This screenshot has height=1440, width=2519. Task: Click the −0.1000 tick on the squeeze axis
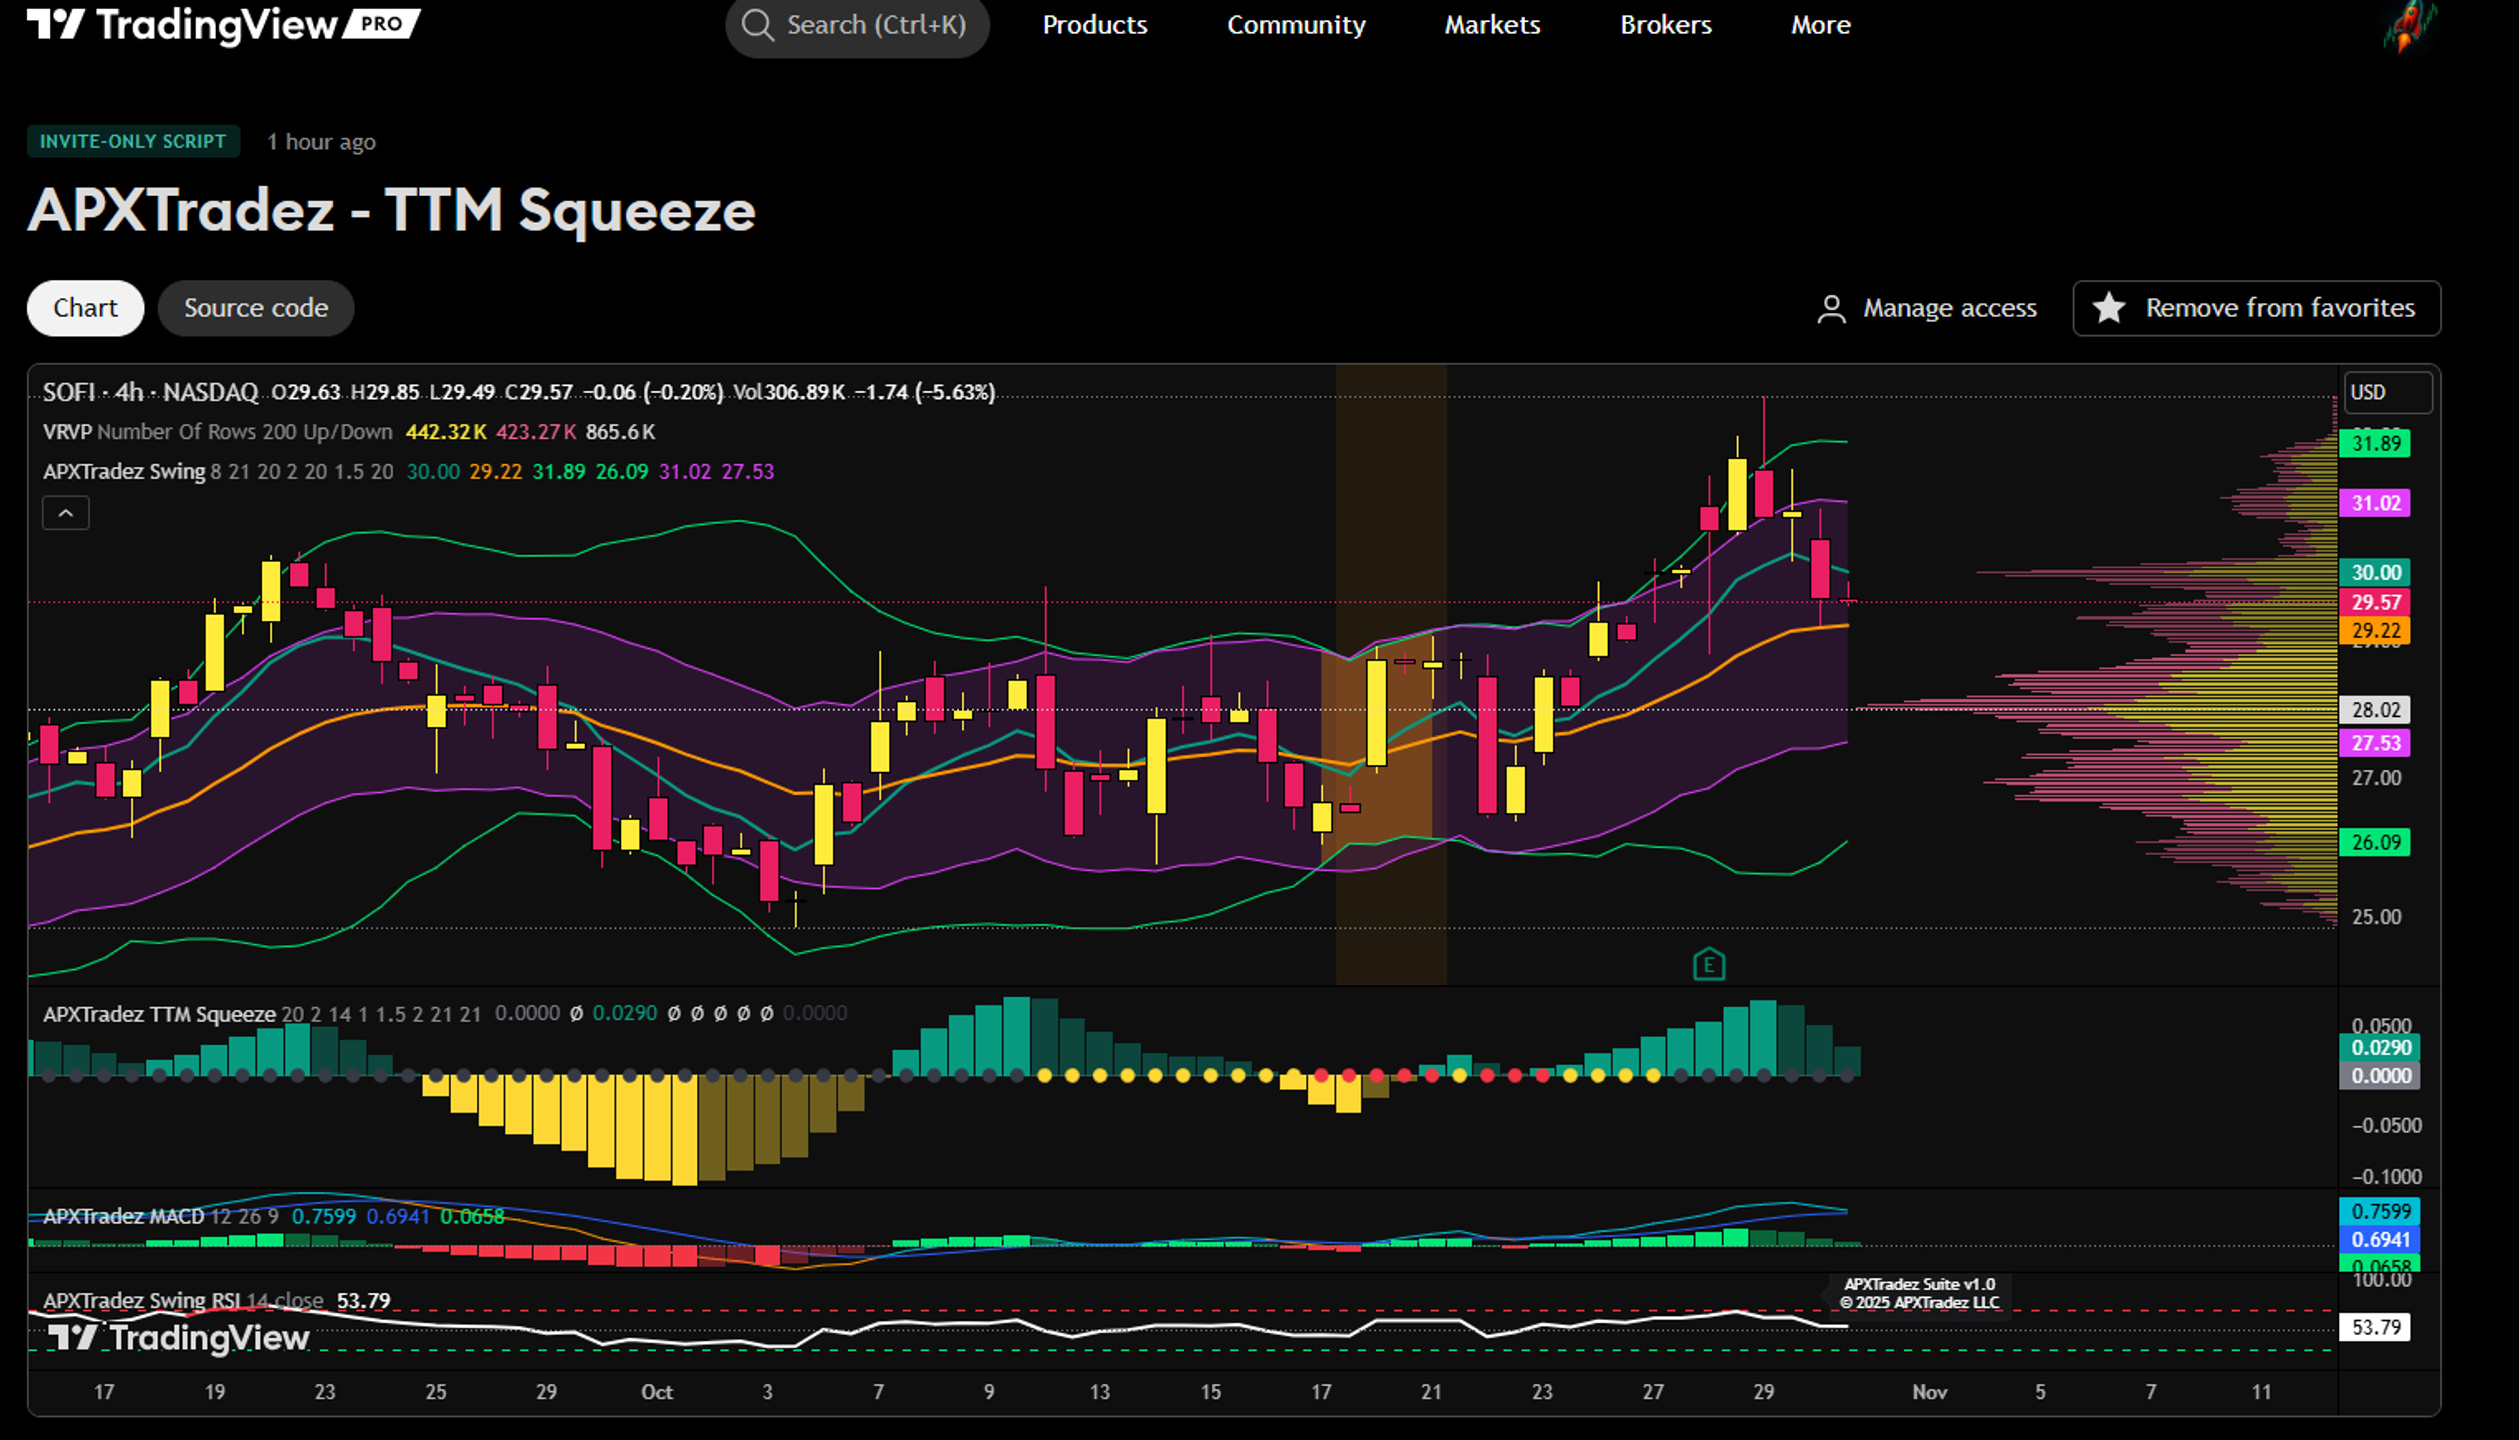[x=2386, y=1176]
